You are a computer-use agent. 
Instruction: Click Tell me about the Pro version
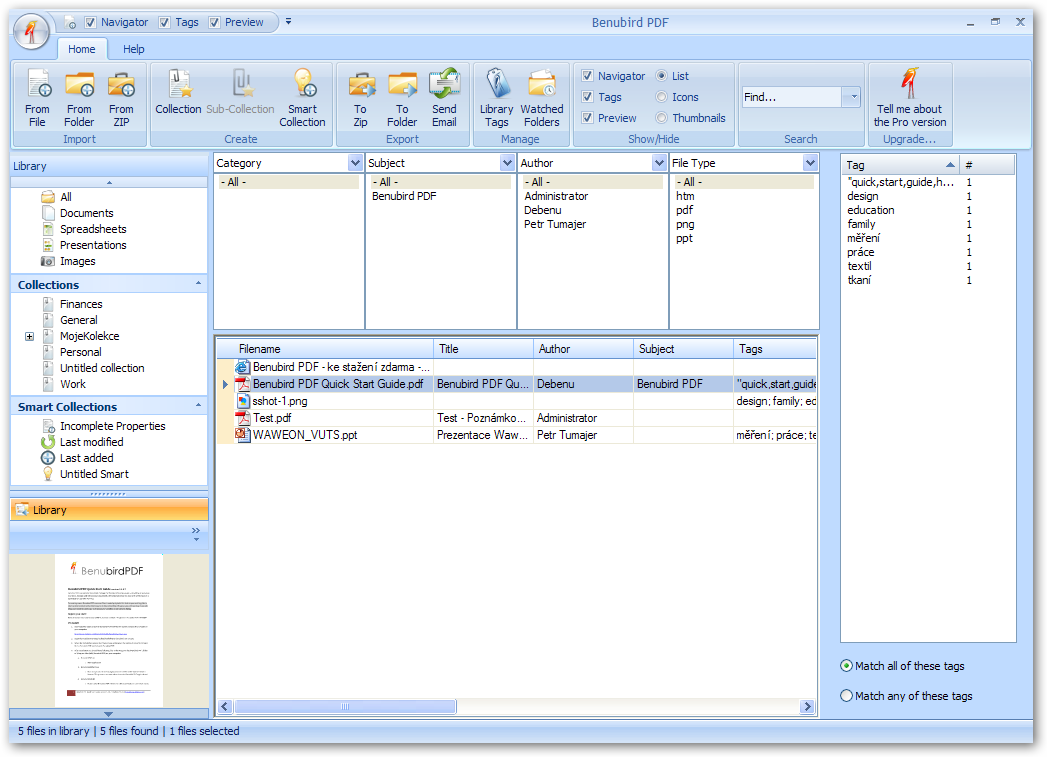(x=909, y=98)
